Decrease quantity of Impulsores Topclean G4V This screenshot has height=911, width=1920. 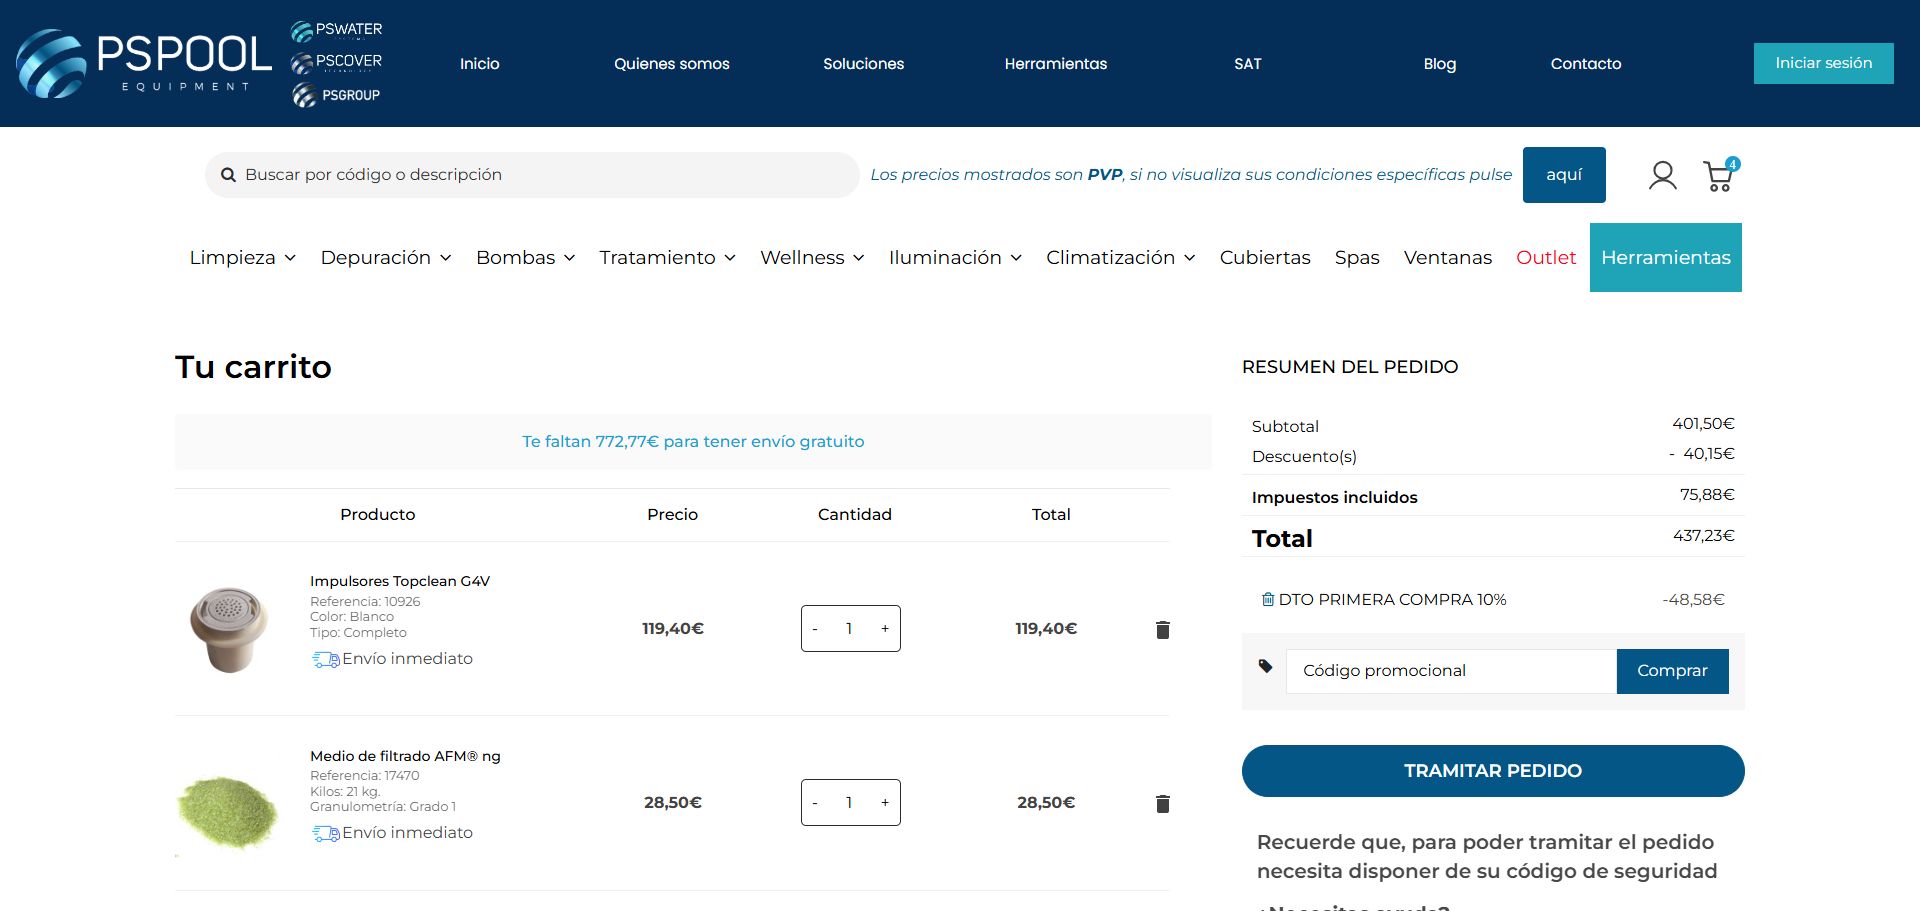815,629
